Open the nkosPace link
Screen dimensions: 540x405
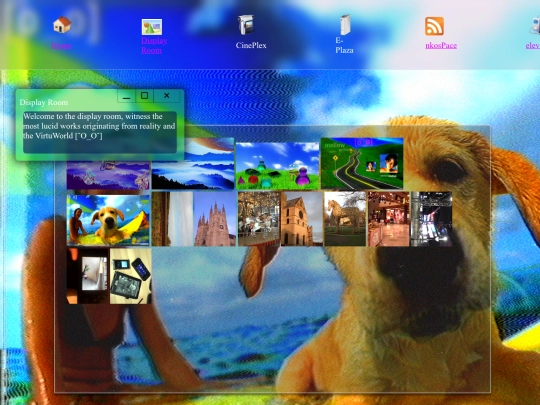coord(441,45)
